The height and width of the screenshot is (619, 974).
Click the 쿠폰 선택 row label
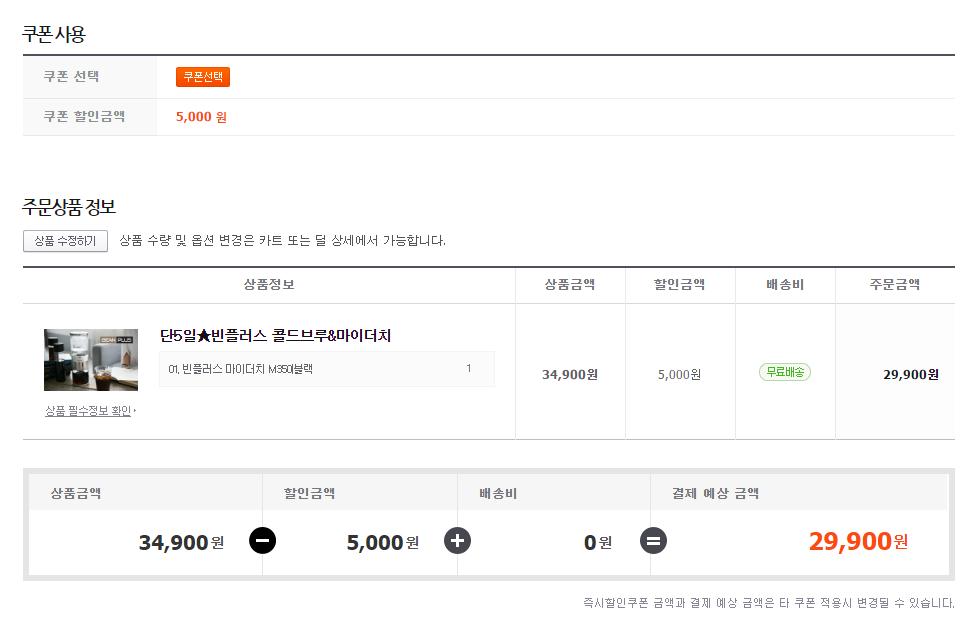pos(71,77)
